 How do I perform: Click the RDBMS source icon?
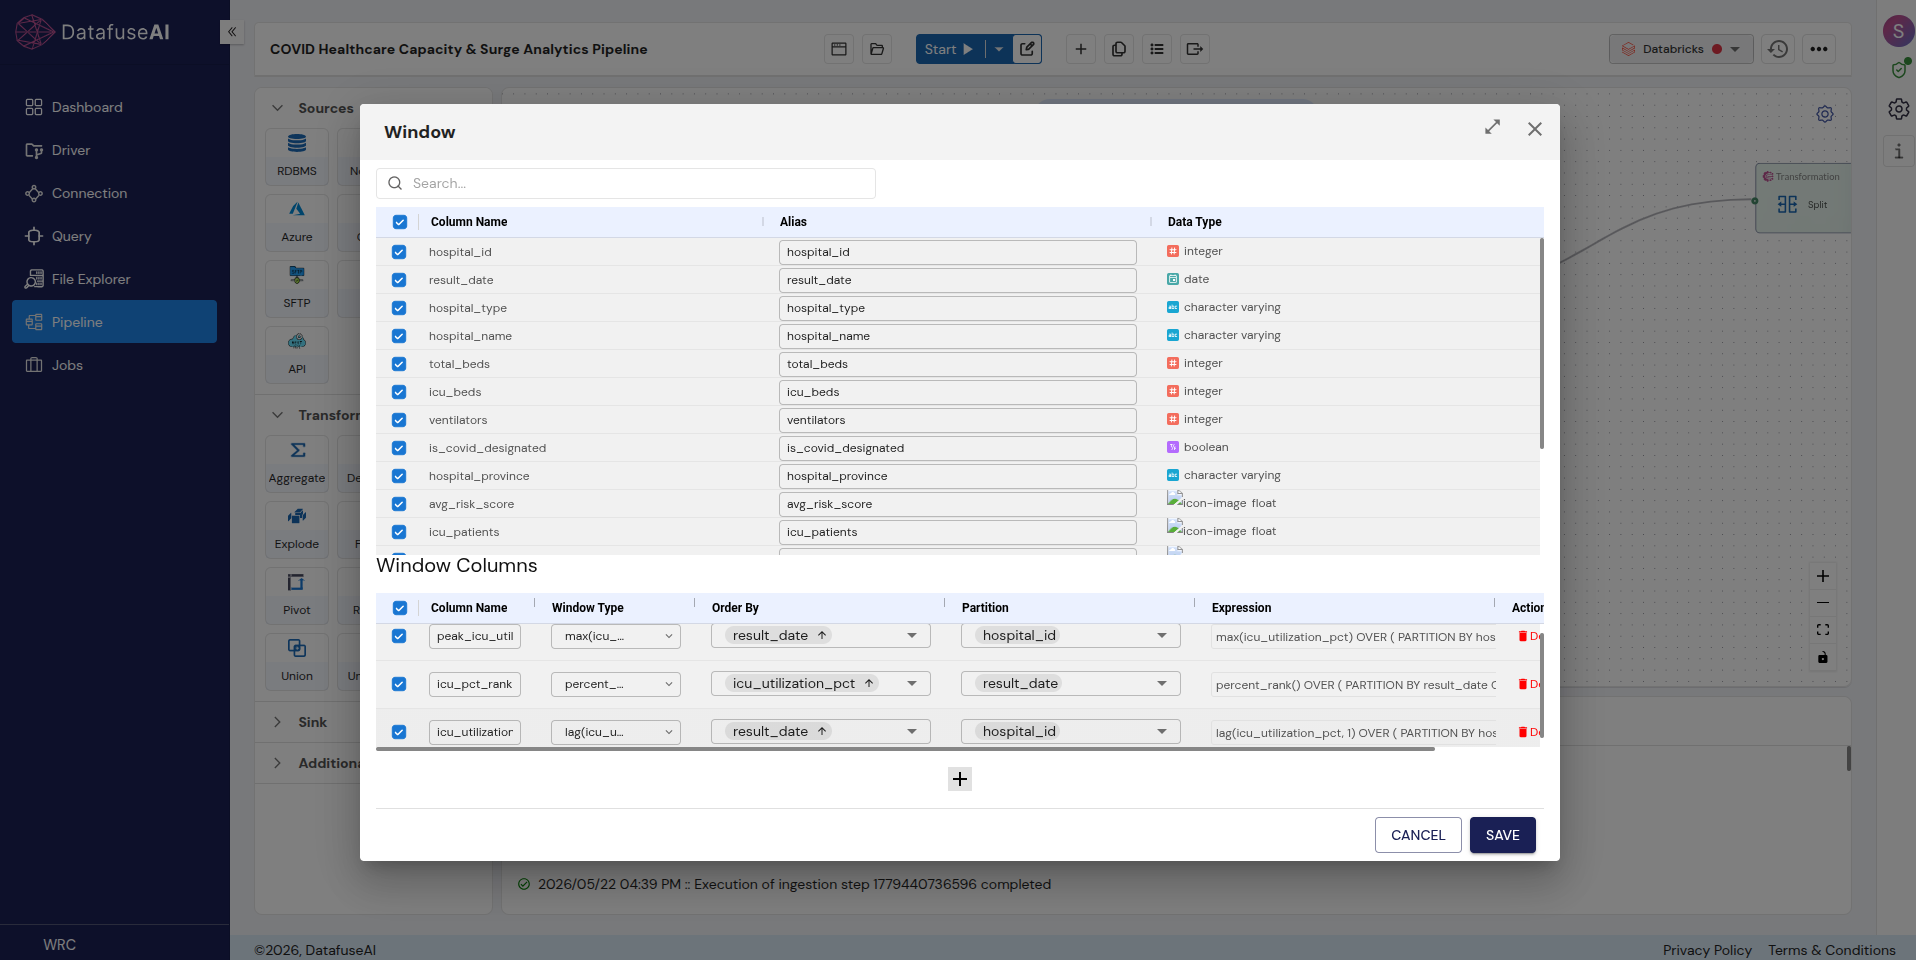point(297,155)
